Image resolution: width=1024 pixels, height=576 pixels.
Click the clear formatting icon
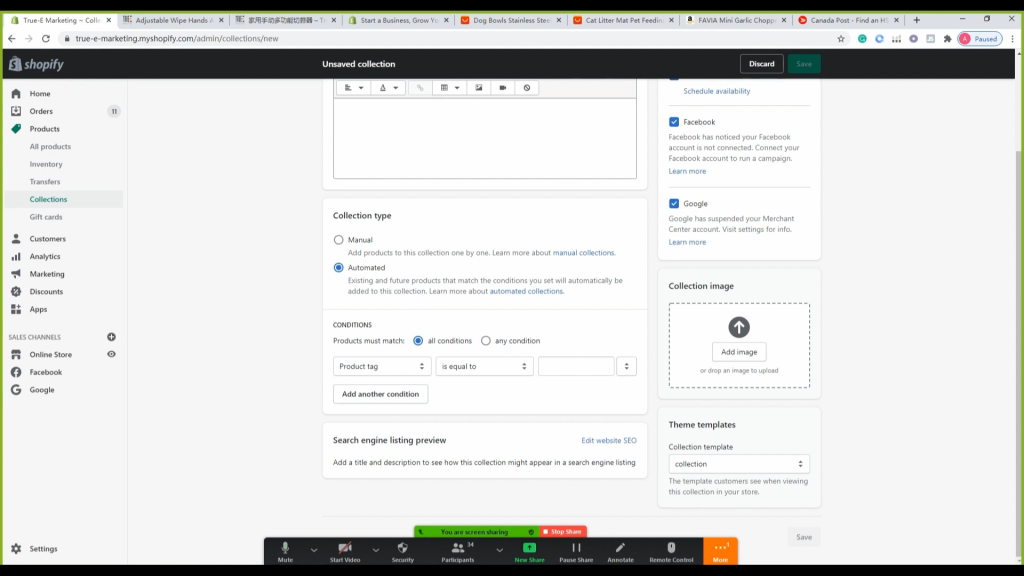527,88
